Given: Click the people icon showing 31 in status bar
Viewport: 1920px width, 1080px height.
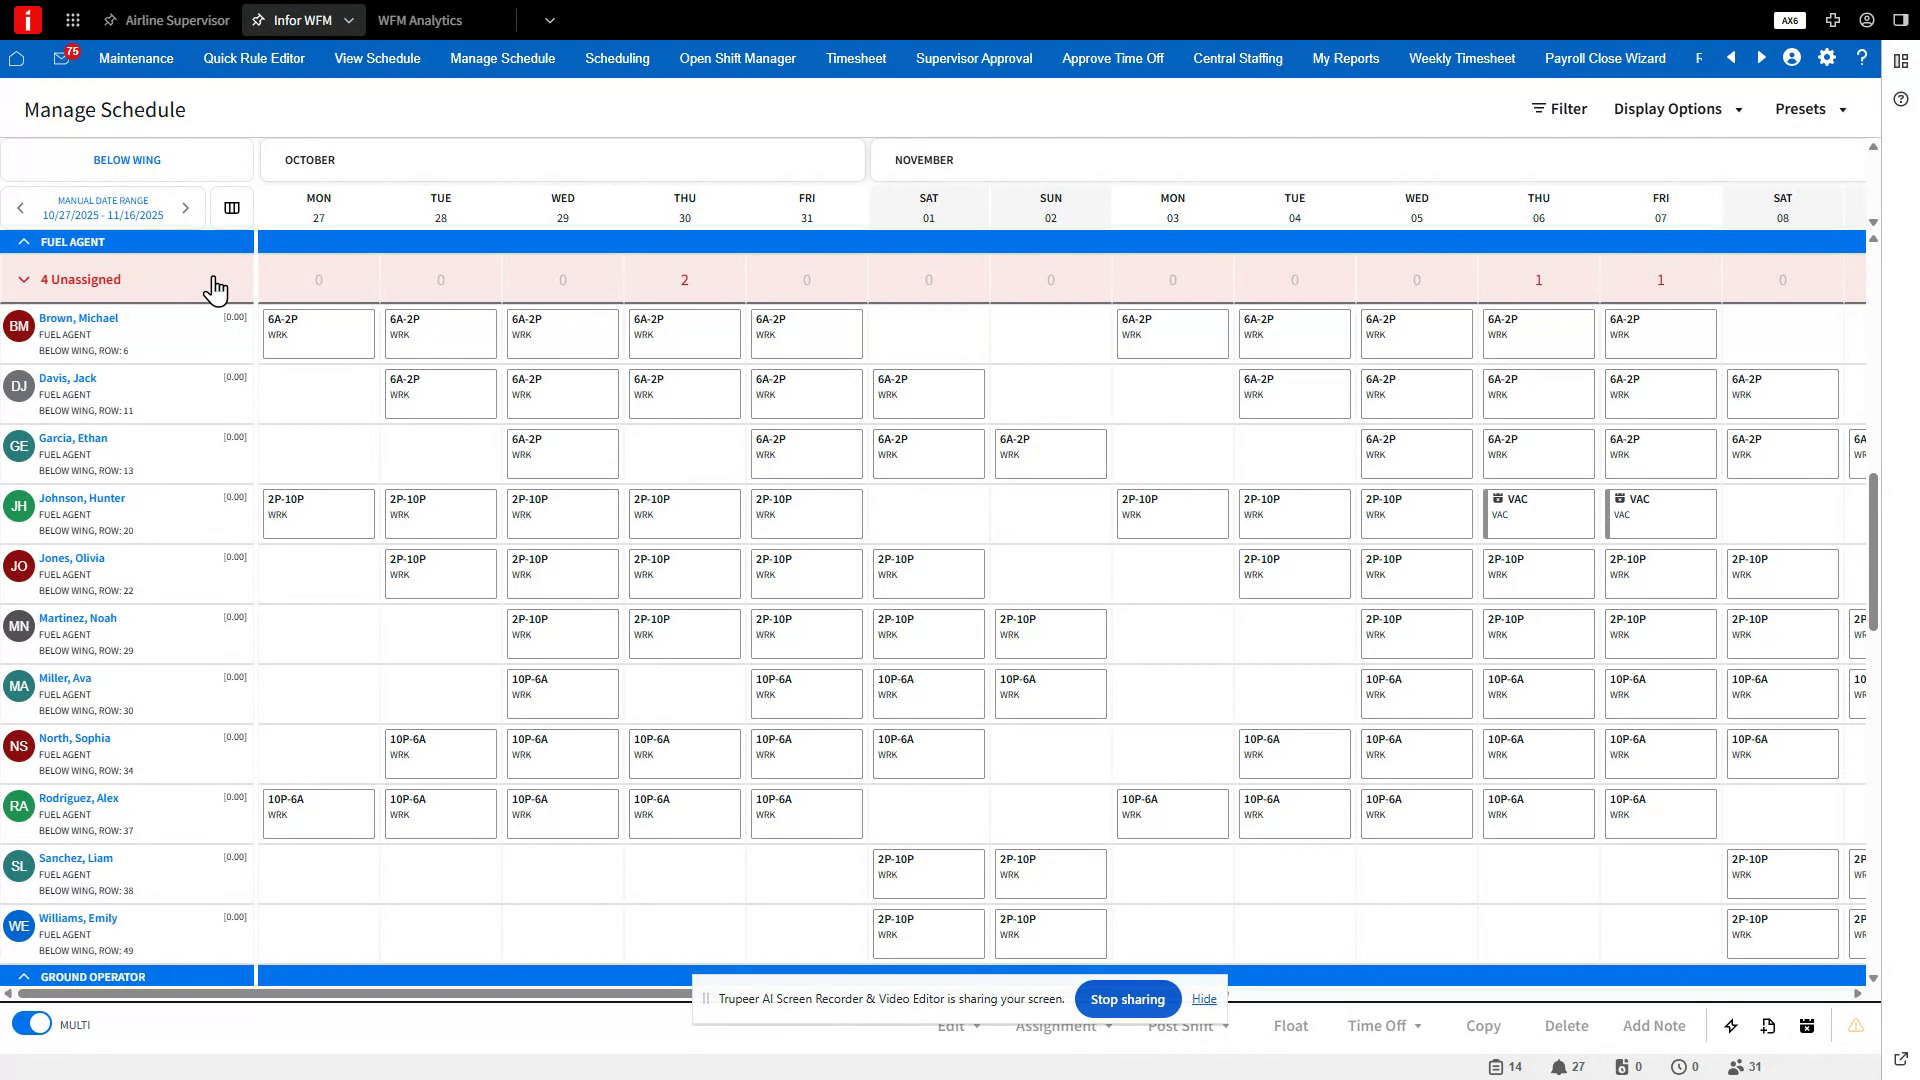Looking at the screenshot, I should click(1735, 1066).
